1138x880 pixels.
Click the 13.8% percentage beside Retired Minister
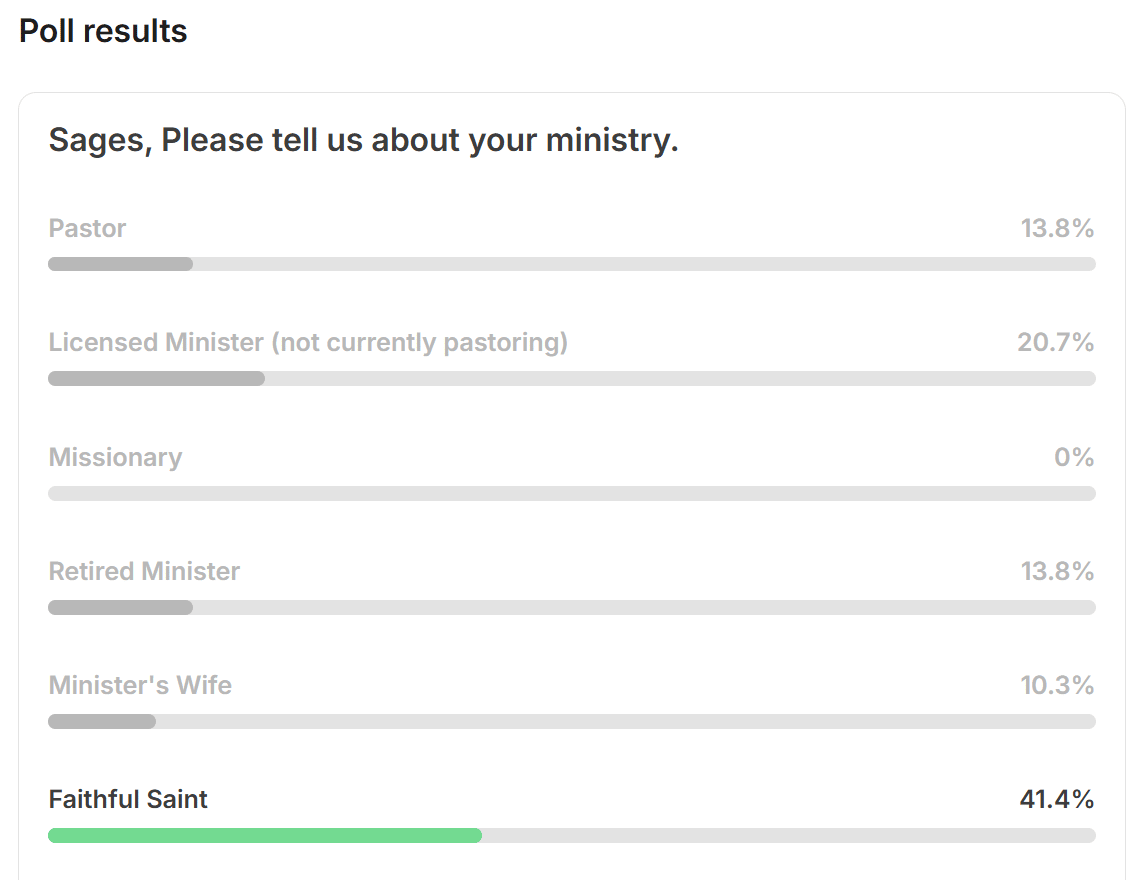click(x=1057, y=571)
